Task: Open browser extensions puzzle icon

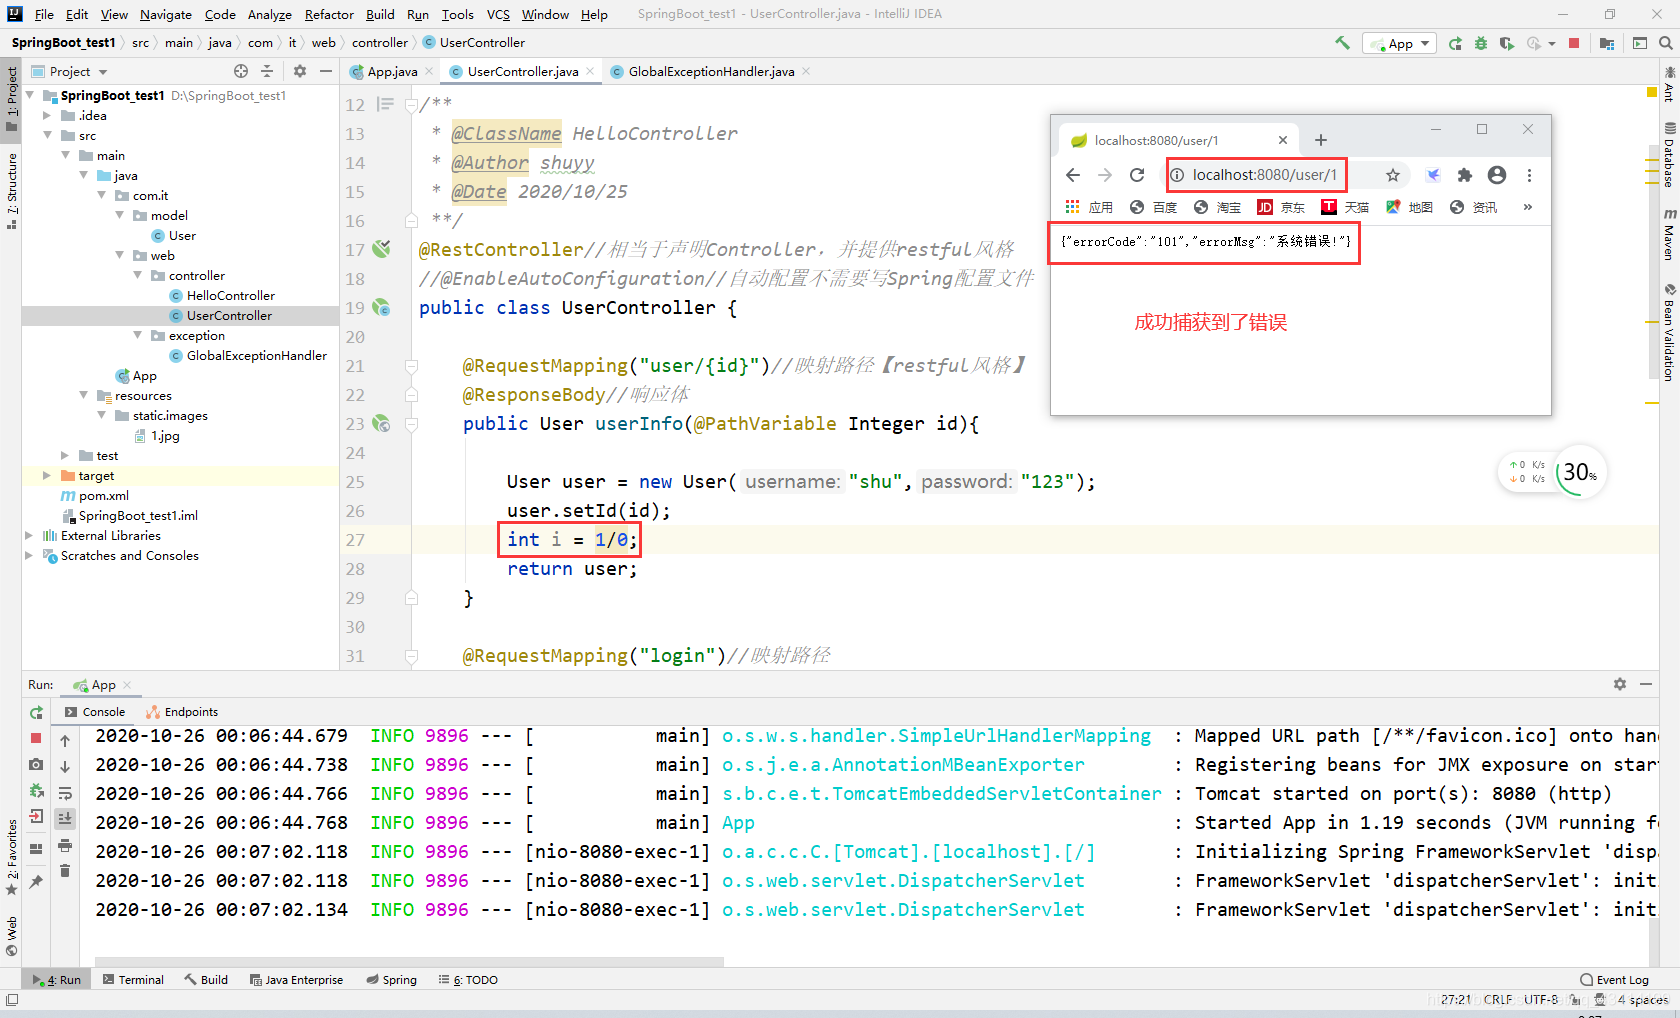Action: coord(1465,175)
